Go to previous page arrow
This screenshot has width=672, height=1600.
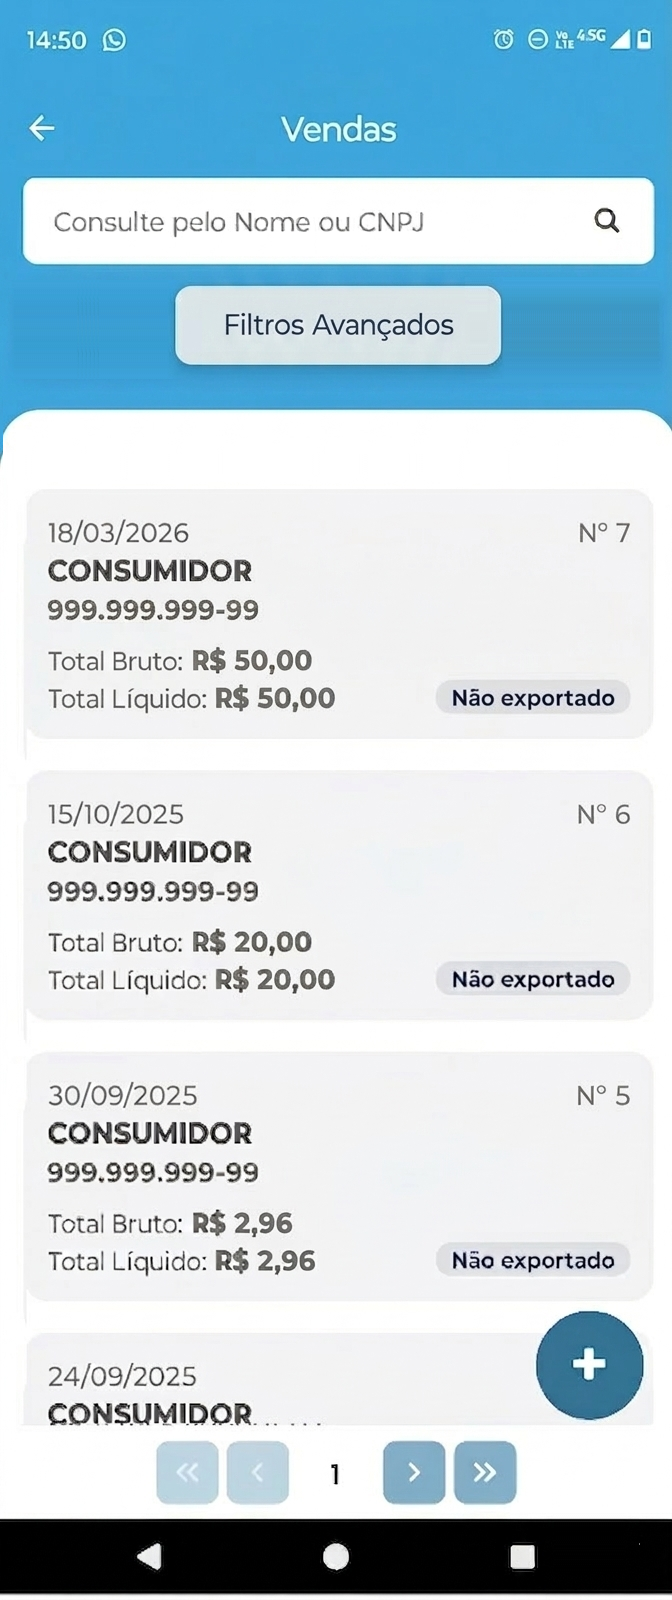point(258,1472)
